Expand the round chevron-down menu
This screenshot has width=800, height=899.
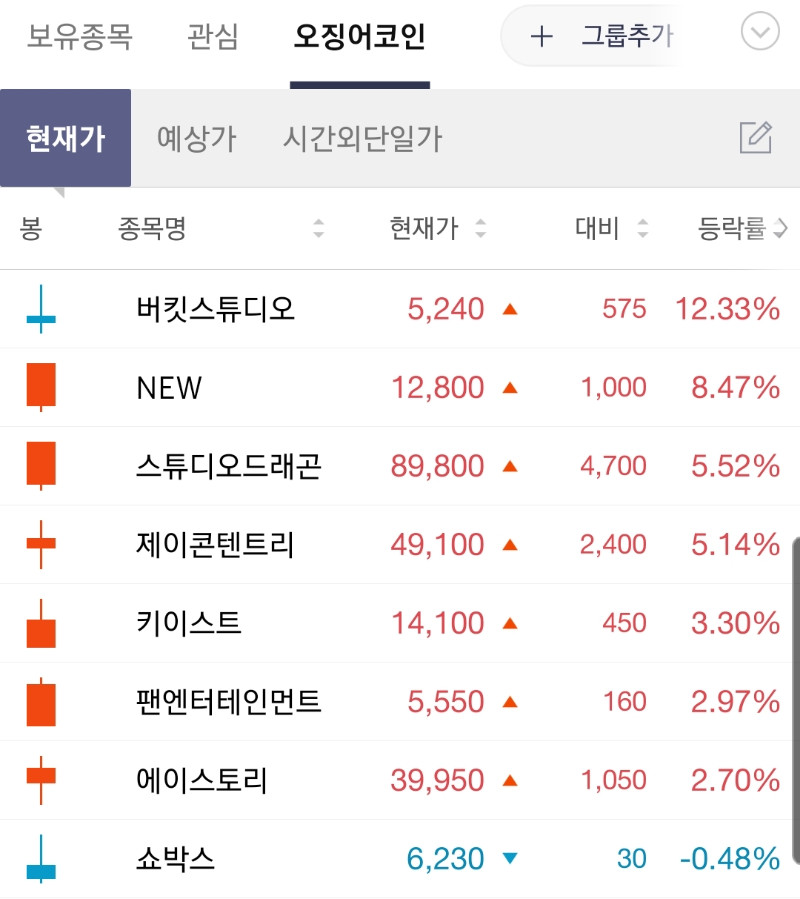[760, 34]
